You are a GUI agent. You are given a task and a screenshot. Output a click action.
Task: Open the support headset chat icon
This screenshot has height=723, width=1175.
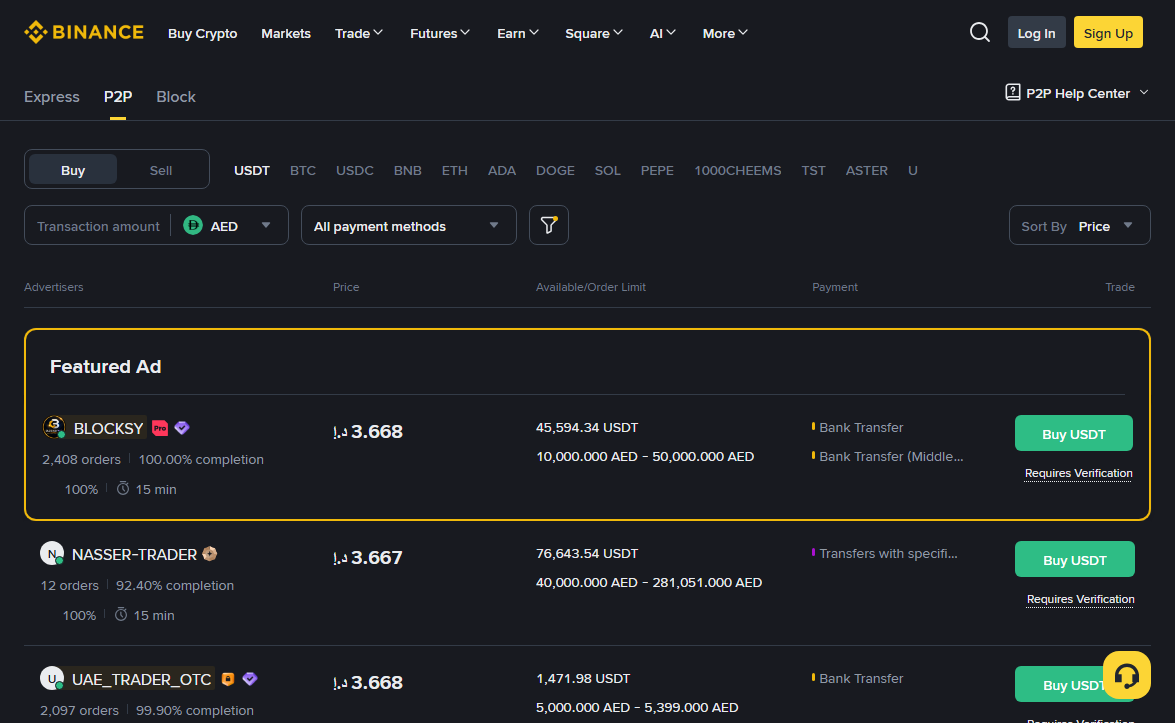tap(1126, 675)
